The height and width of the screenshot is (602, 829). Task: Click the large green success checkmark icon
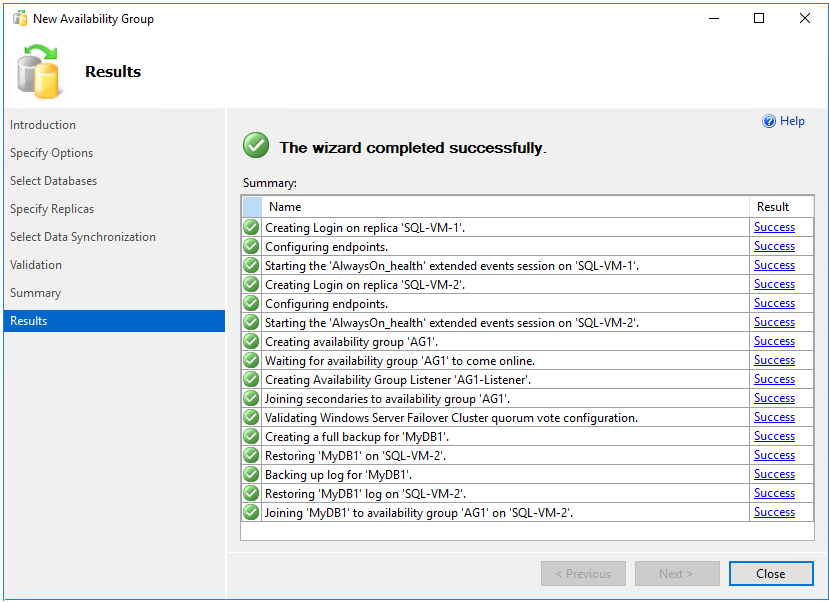click(255, 145)
